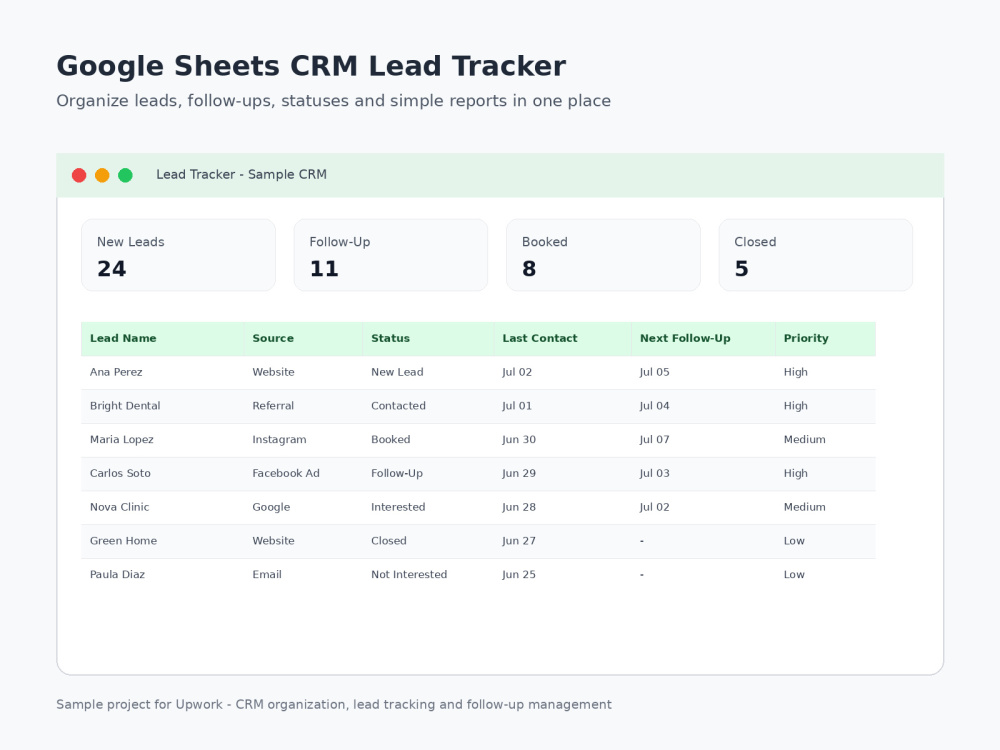The image size is (1000, 750).
Task: Select the Jul 05 next follow-up cell
Action: [703, 372]
